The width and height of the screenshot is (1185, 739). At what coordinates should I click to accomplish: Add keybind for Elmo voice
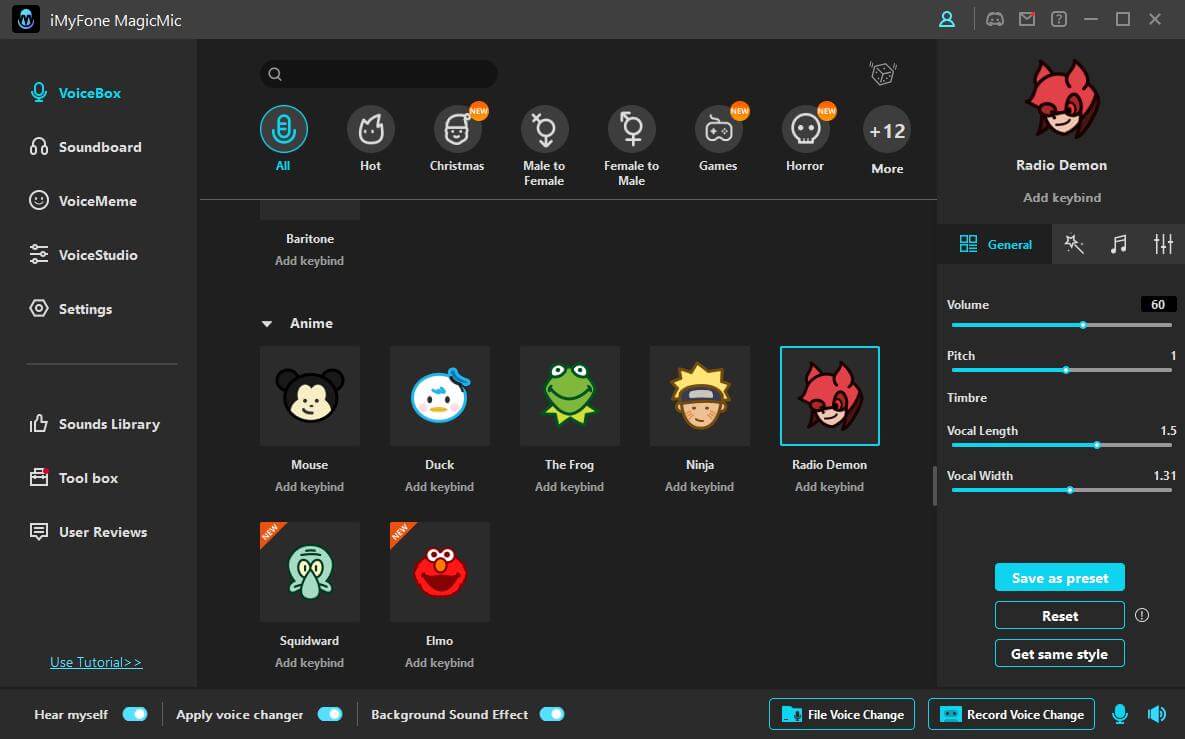(439, 663)
